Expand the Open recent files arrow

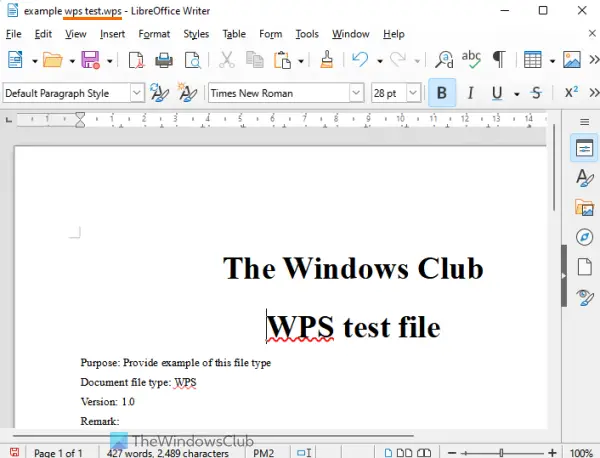click(x=72, y=61)
